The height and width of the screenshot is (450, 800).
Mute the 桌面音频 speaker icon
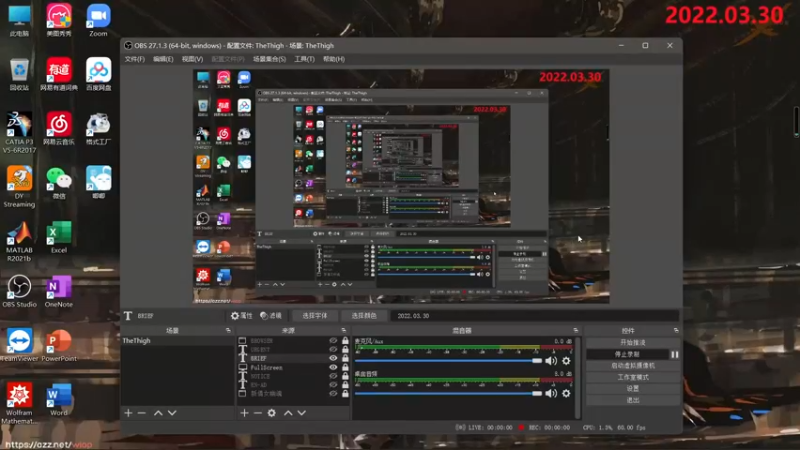(551, 393)
